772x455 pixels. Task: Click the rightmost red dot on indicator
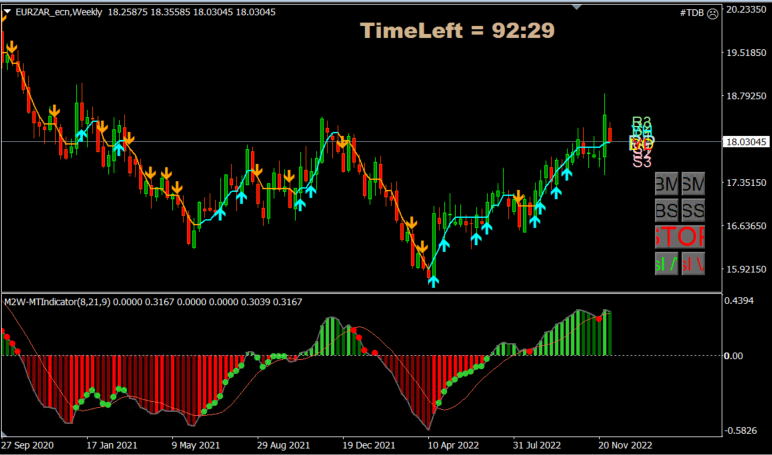pyautogui.click(x=599, y=317)
